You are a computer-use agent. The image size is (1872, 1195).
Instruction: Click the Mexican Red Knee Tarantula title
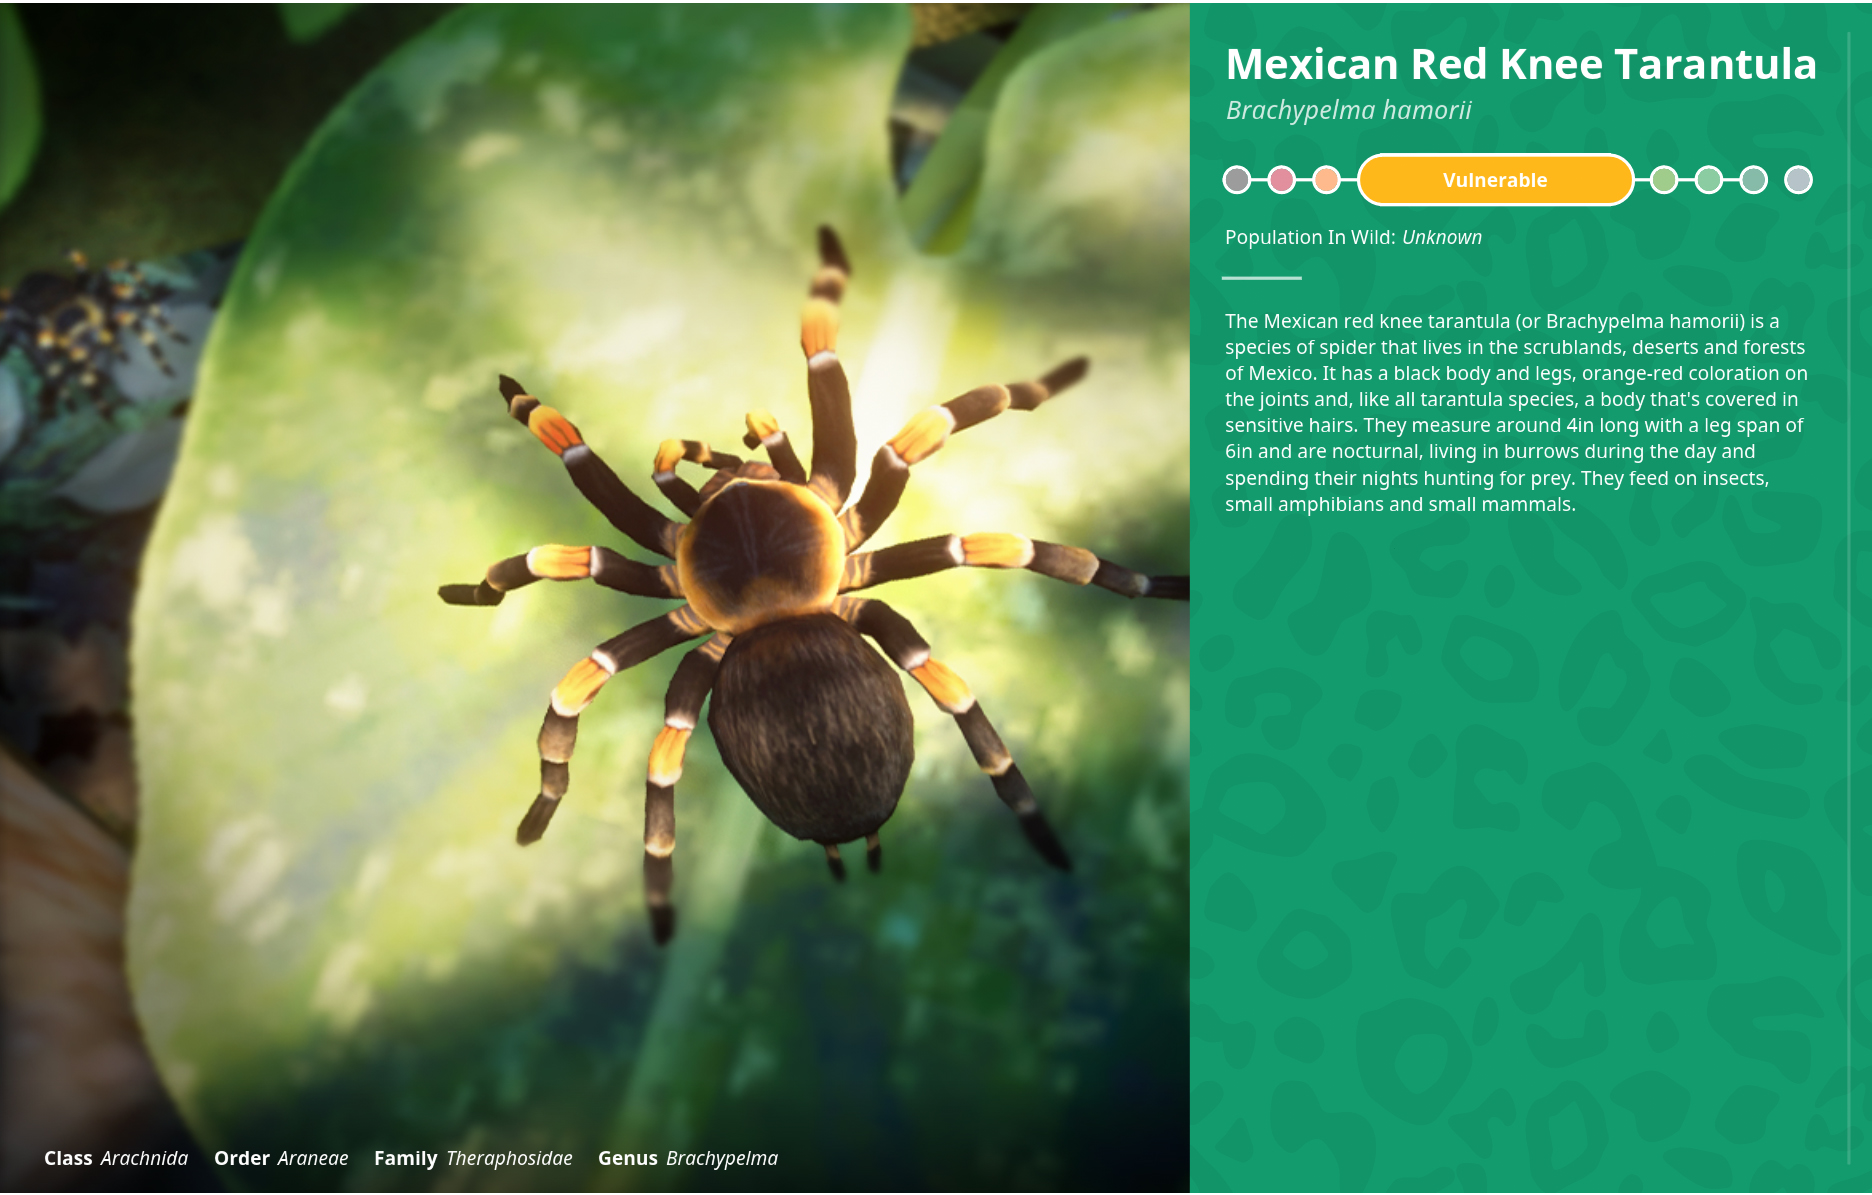pyautogui.click(x=1521, y=64)
